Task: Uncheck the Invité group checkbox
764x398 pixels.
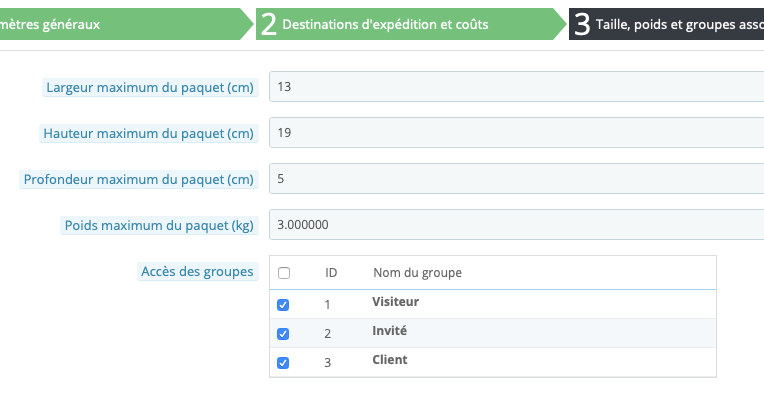Action: (x=283, y=334)
